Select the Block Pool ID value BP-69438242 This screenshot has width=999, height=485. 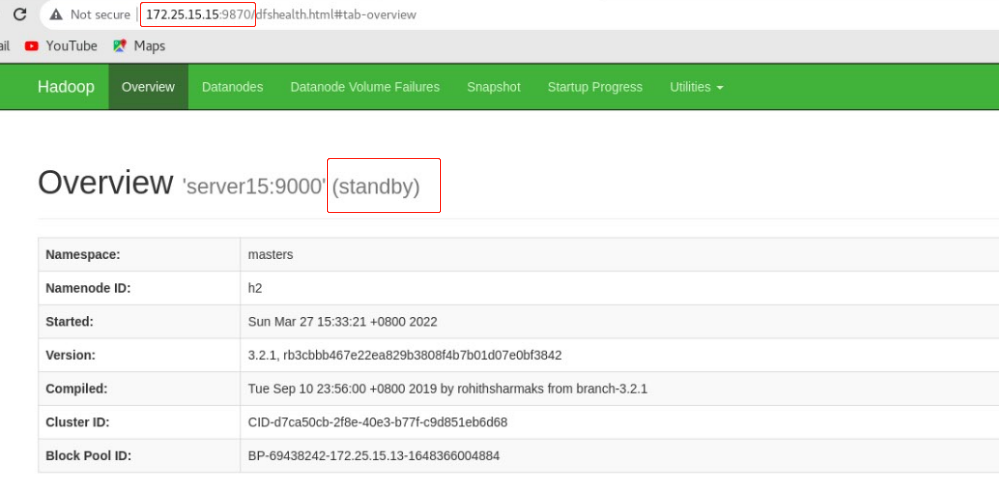point(373,456)
